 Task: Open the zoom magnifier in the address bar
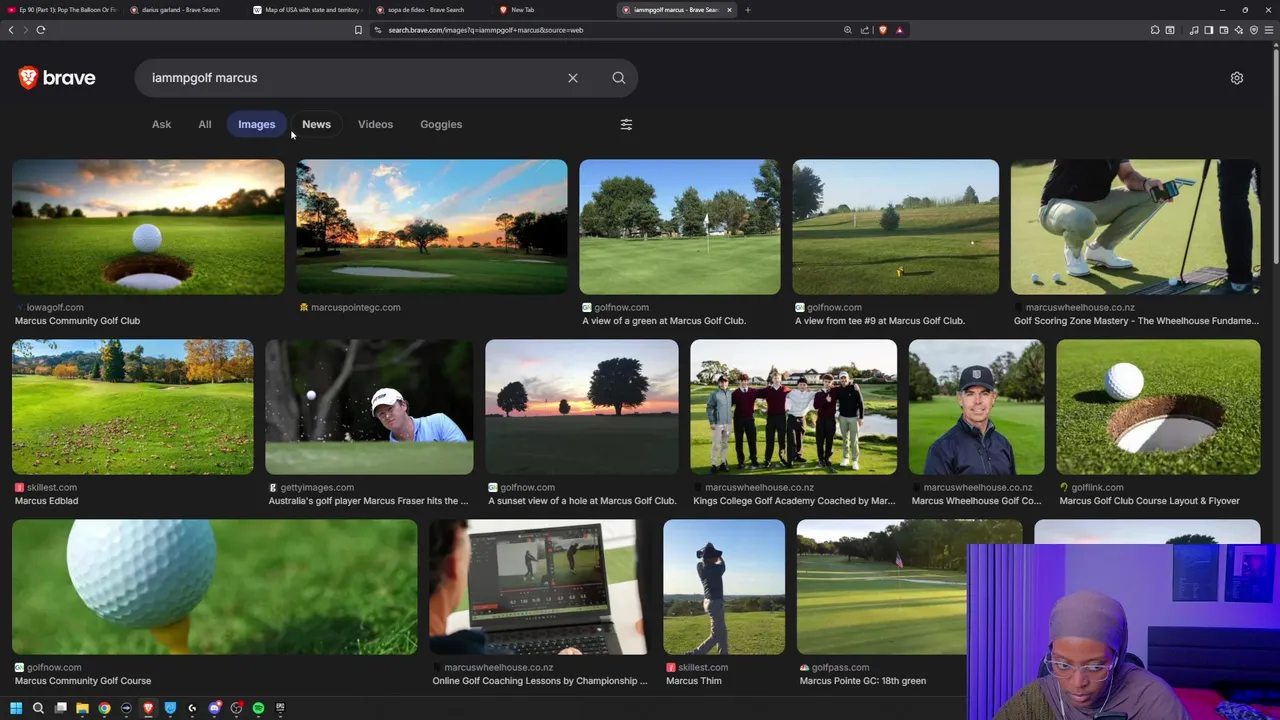pyautogui.click(x=848, y=30)
